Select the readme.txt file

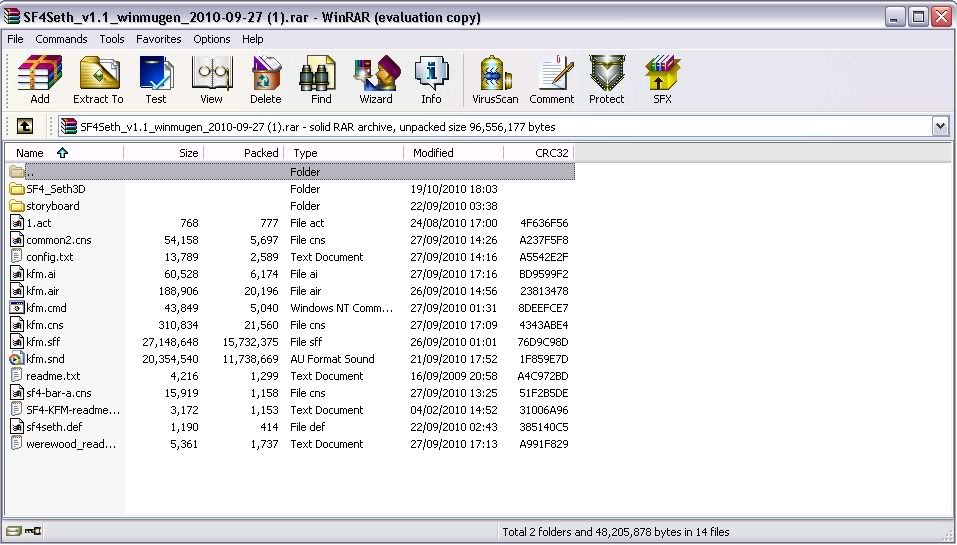[x=53, y=376]
